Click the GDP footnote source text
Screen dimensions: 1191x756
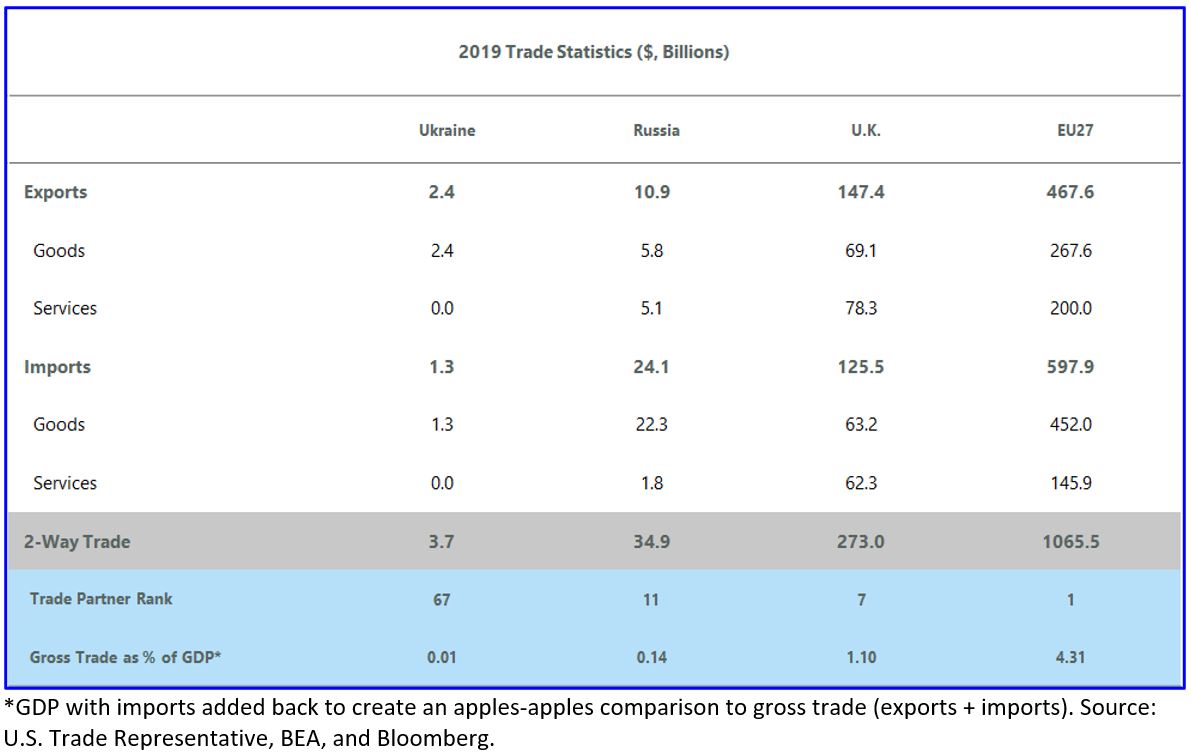point(580,722)
